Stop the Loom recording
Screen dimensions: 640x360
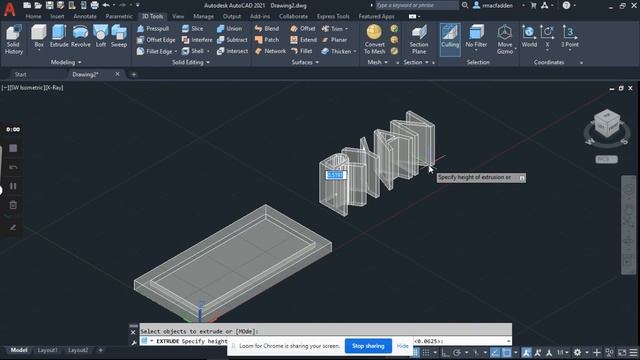pyautogui.click(x=13, y=148)
